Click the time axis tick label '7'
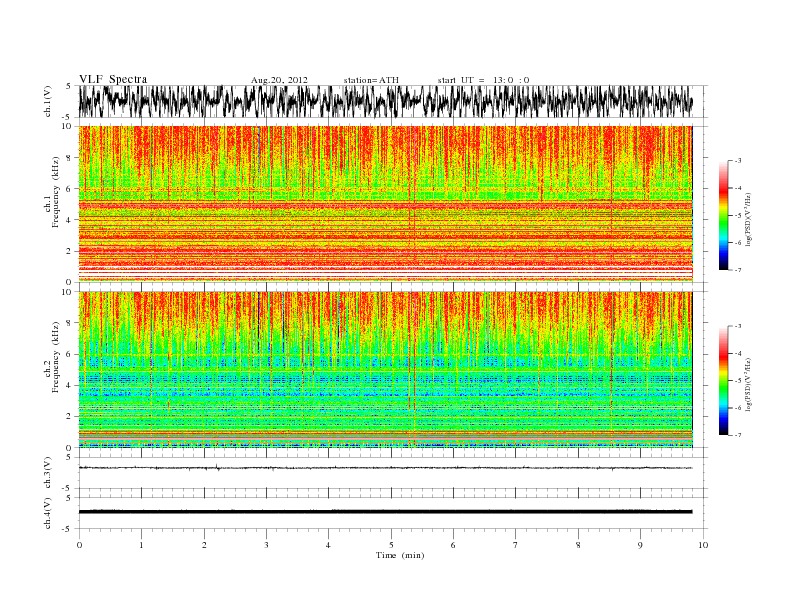 516,545
